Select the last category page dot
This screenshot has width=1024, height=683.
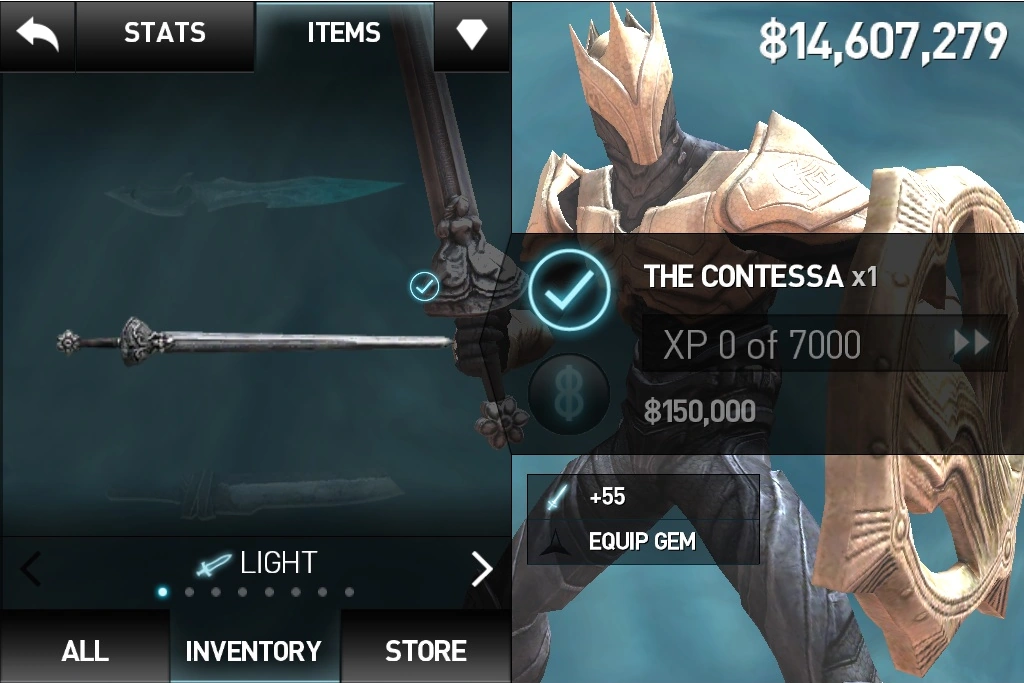point(349,592)
